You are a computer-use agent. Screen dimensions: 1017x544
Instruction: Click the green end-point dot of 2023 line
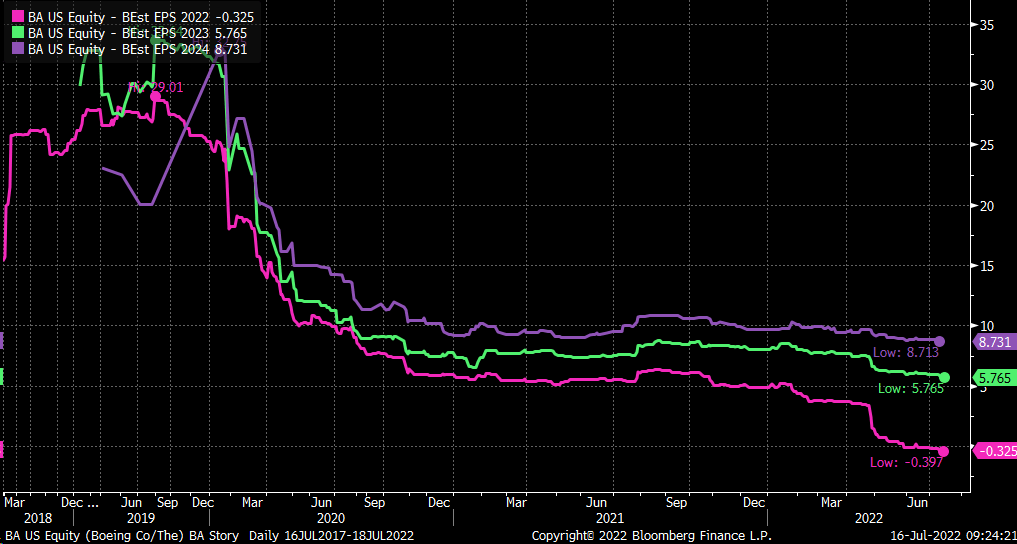944,377
